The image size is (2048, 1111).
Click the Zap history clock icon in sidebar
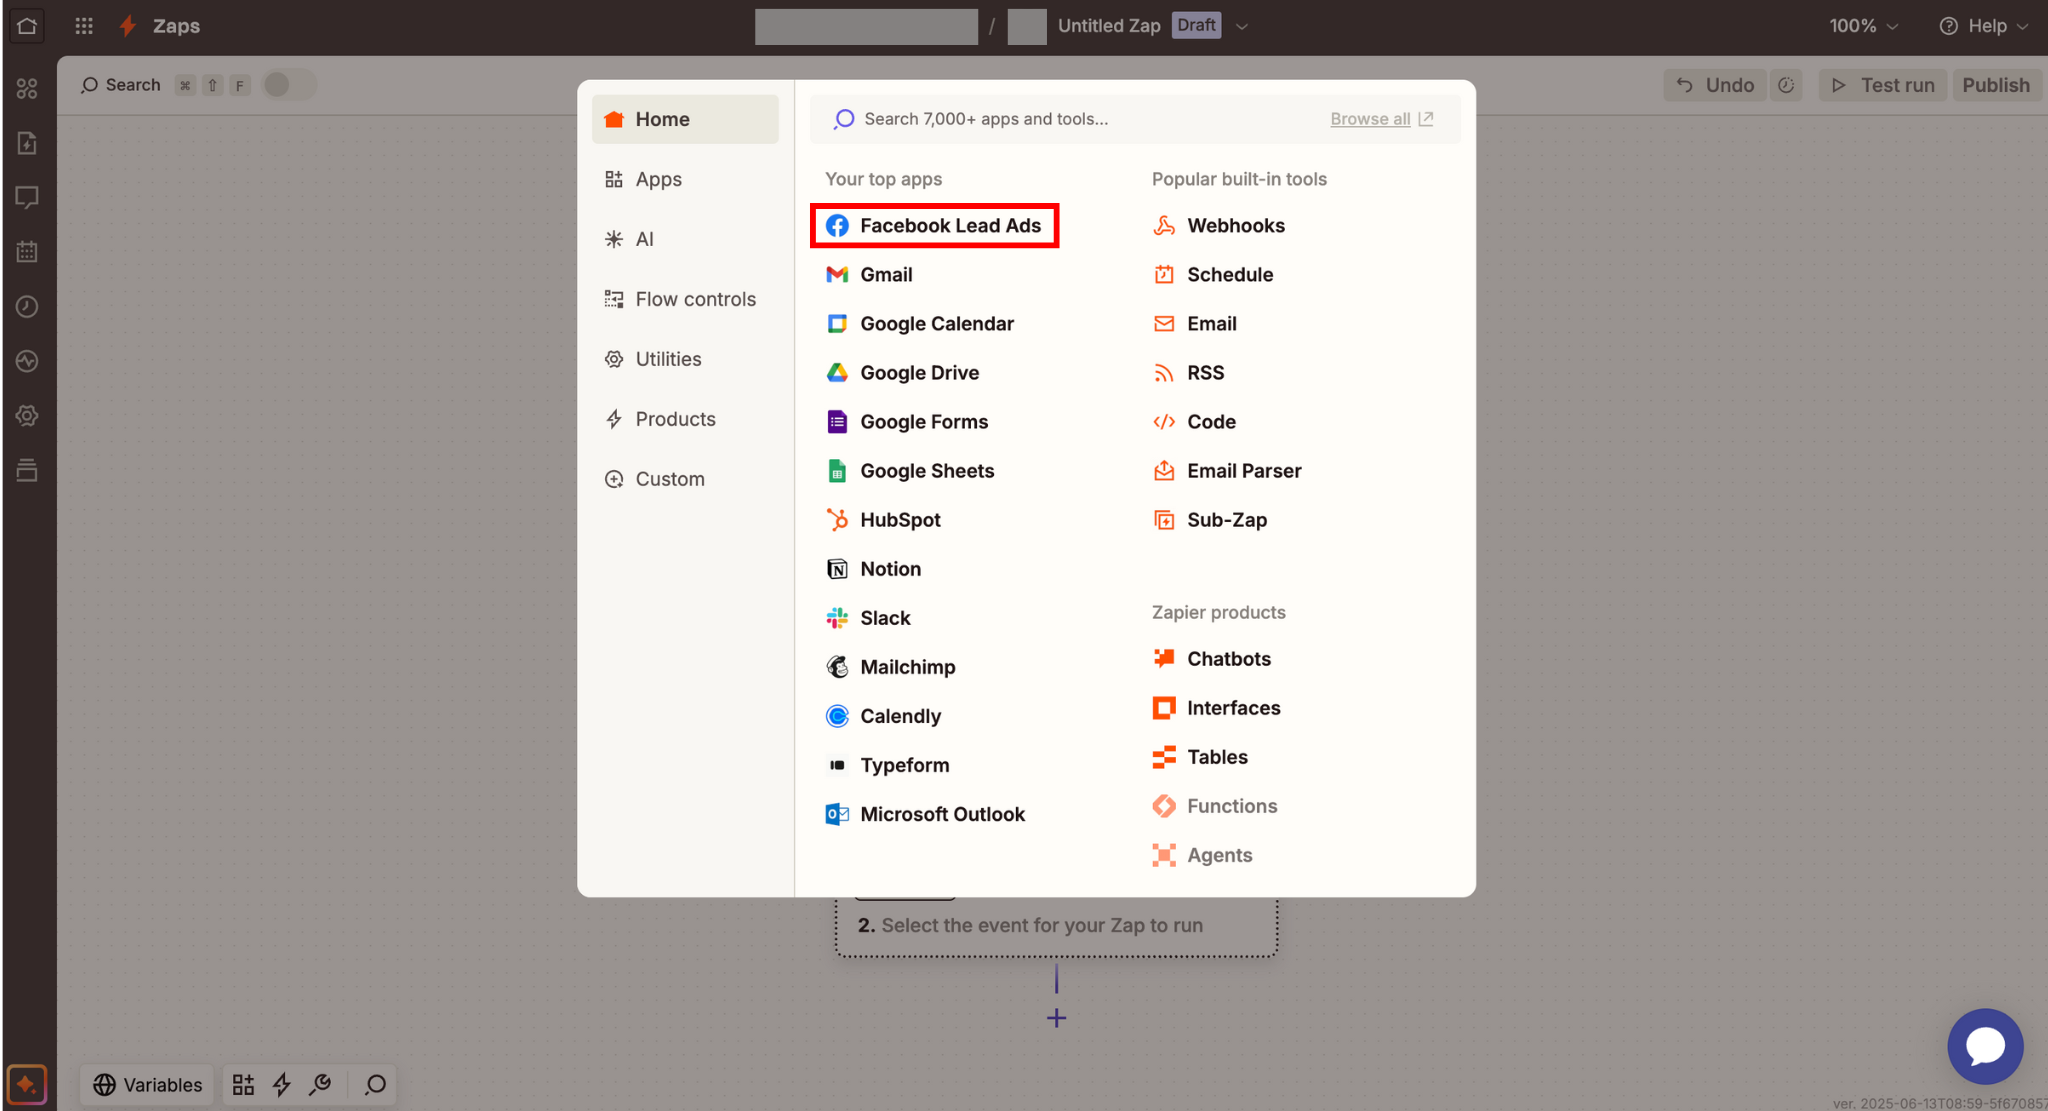click(x=27, y=306)
